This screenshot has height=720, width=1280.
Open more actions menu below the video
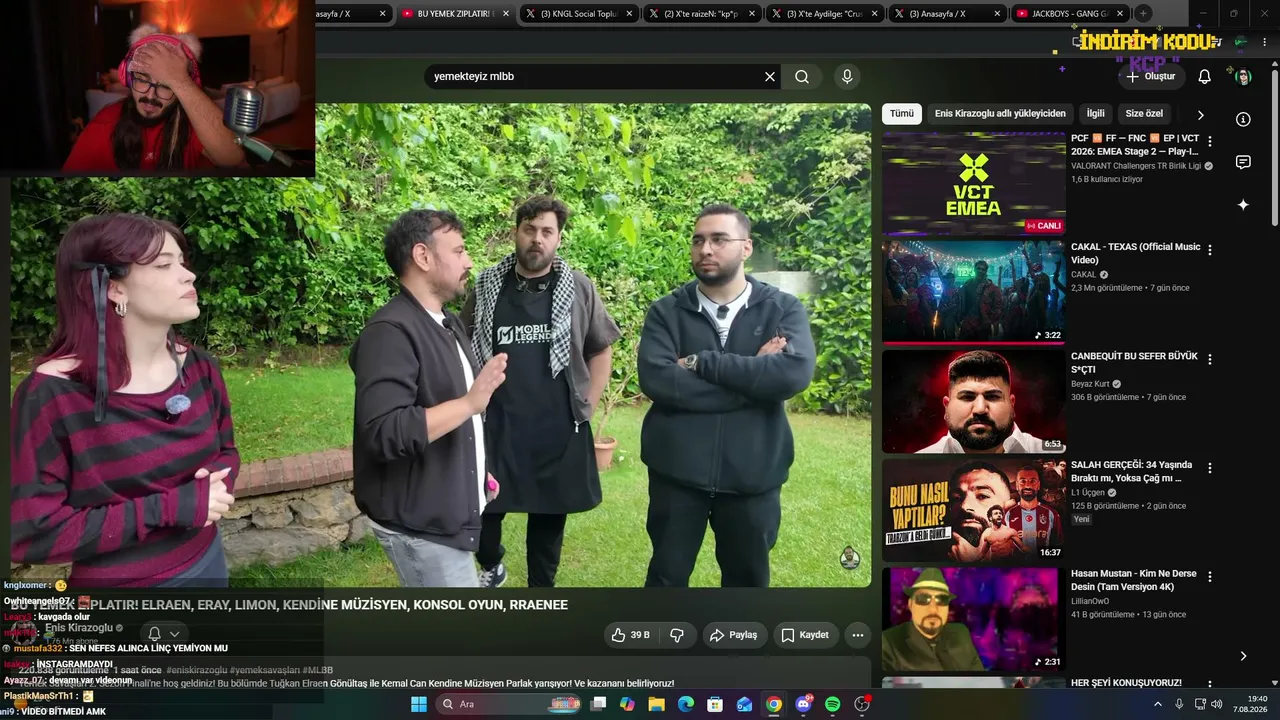857,635
